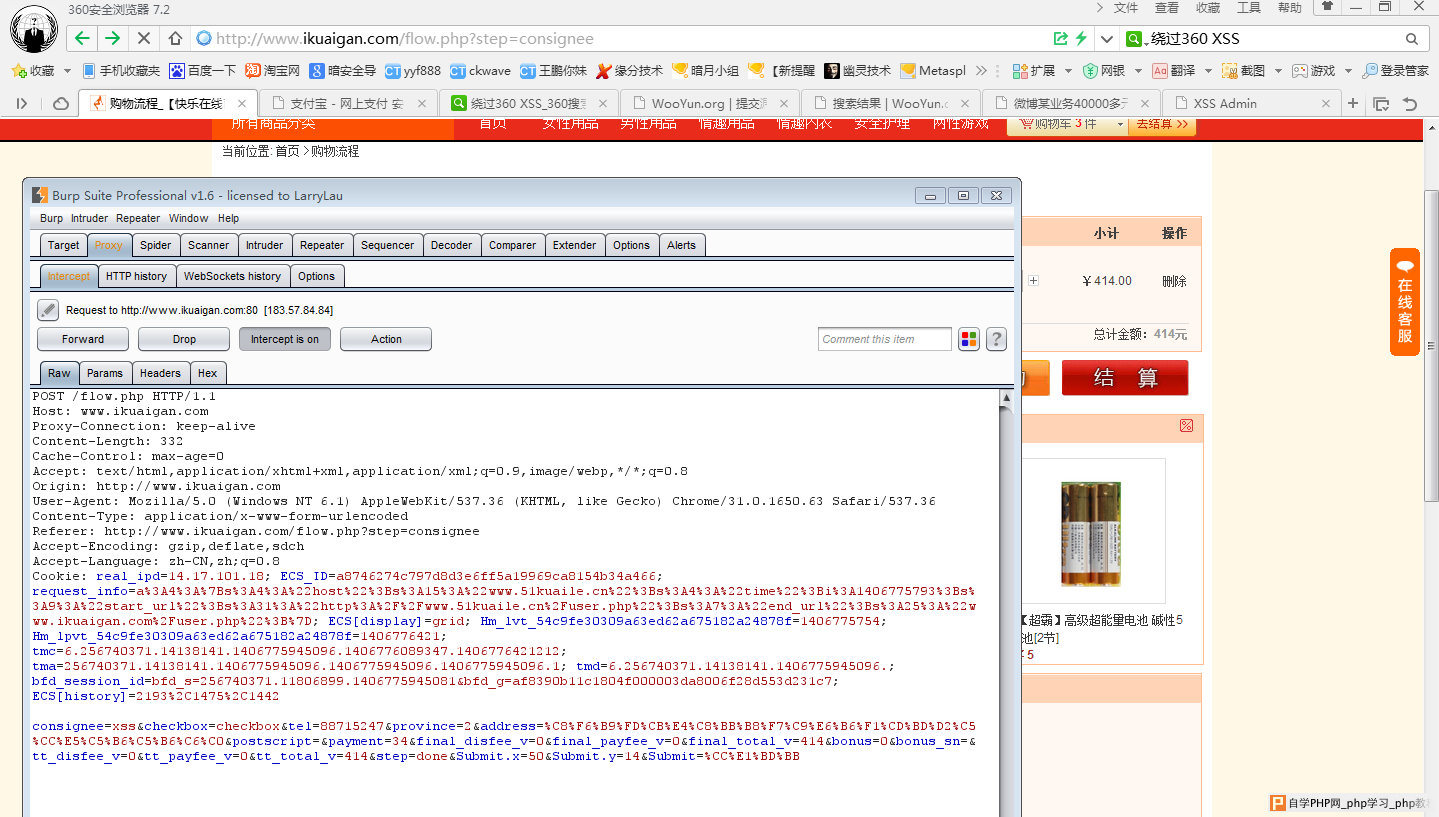Screen dimensions: 1439x817
Task: Open the WebSockets history sub-tab
Action: [x=232, y=276]
